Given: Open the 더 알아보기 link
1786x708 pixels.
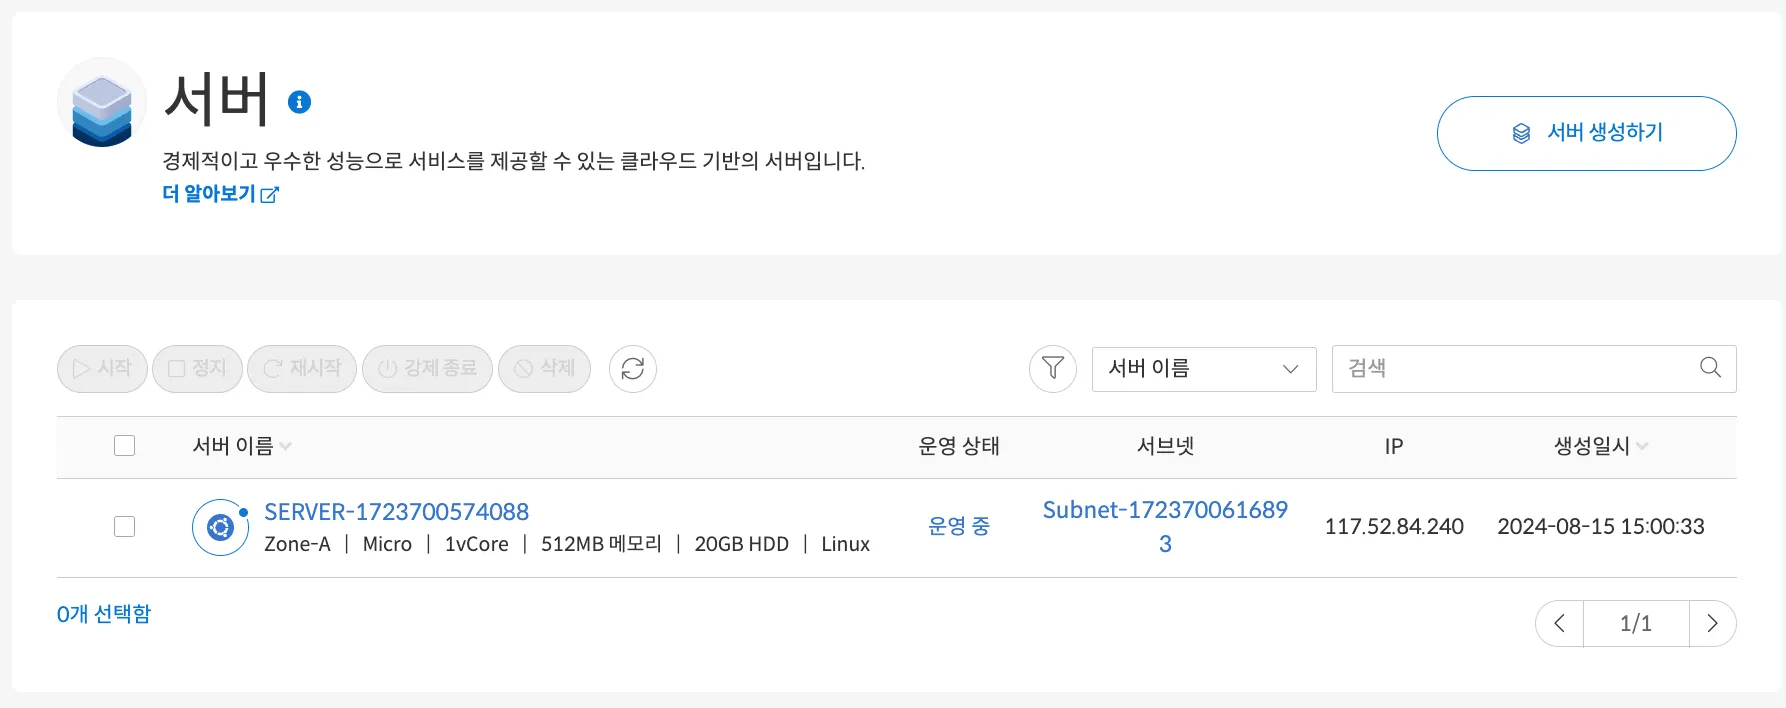Looking at the screenshot, I should click(x=221, y=194).
